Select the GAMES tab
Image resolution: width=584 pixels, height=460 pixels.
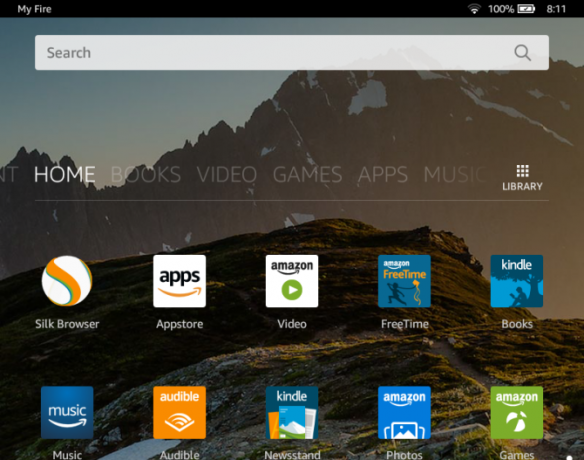[308, 174]
